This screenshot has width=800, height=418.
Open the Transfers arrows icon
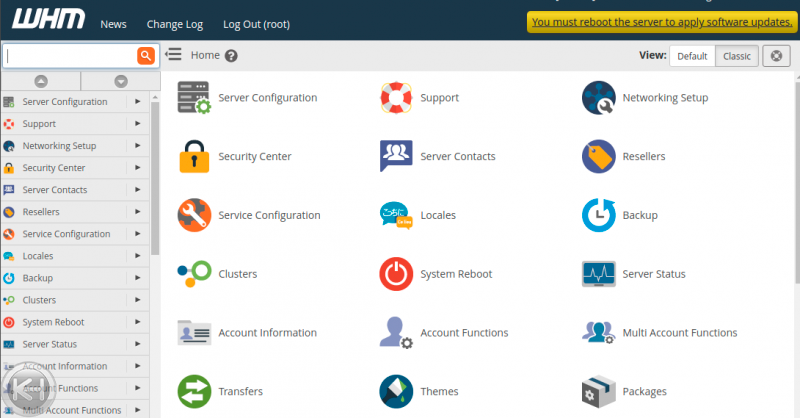click(194, 391)
